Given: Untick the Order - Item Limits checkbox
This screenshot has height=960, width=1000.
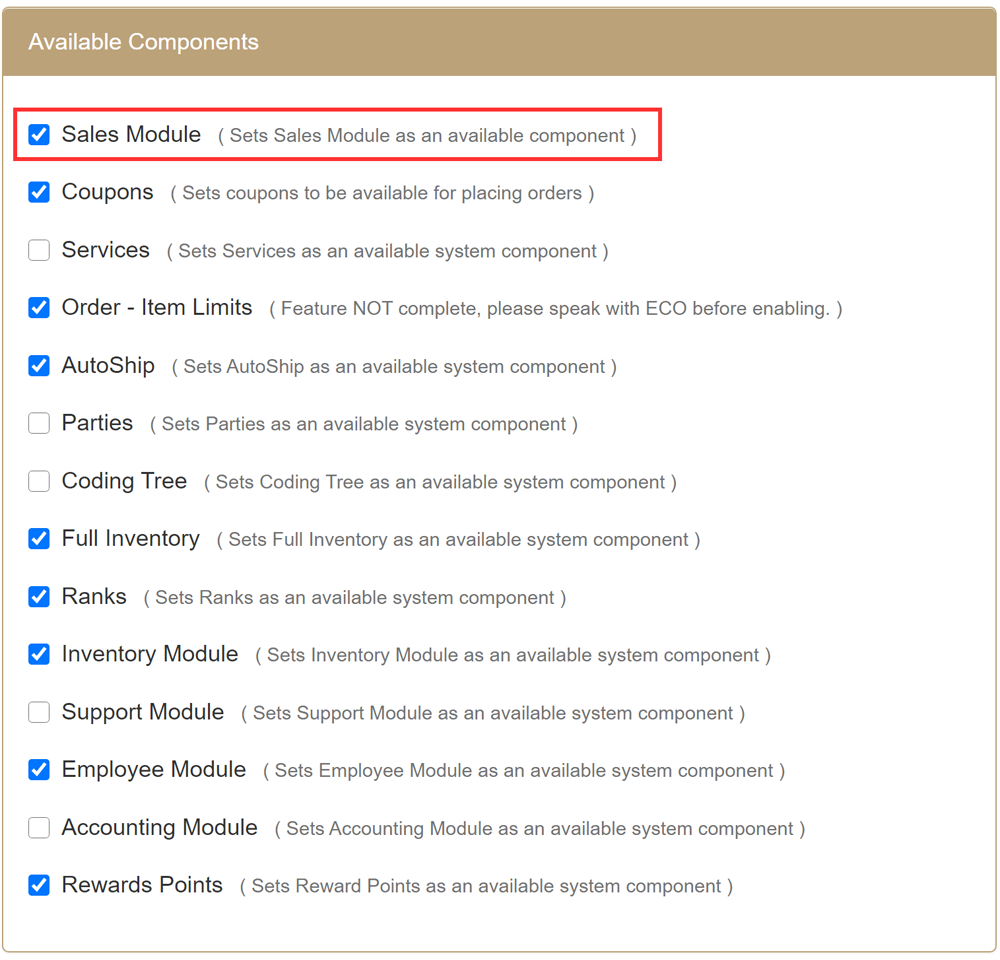Looking at the screenshot, I should coord(39,308).
